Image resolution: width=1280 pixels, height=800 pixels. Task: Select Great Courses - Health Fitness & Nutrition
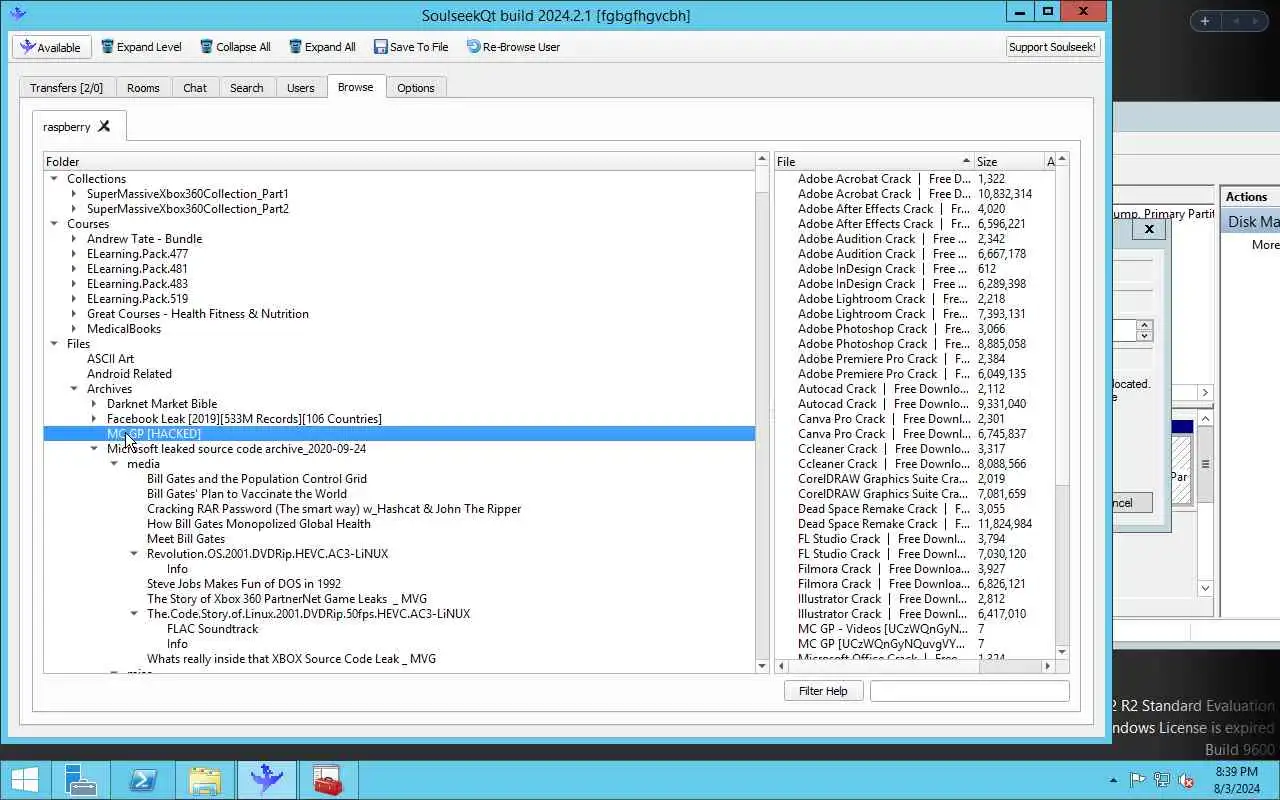tap(198, 314)
